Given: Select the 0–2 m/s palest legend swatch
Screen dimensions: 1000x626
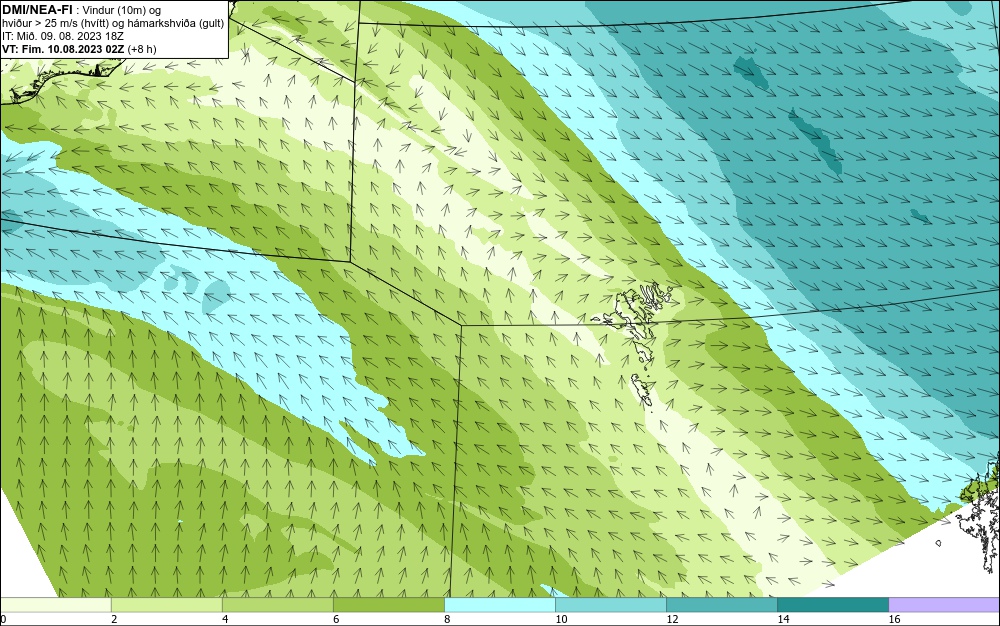Looking at the screenshot, I should (56, 604).
